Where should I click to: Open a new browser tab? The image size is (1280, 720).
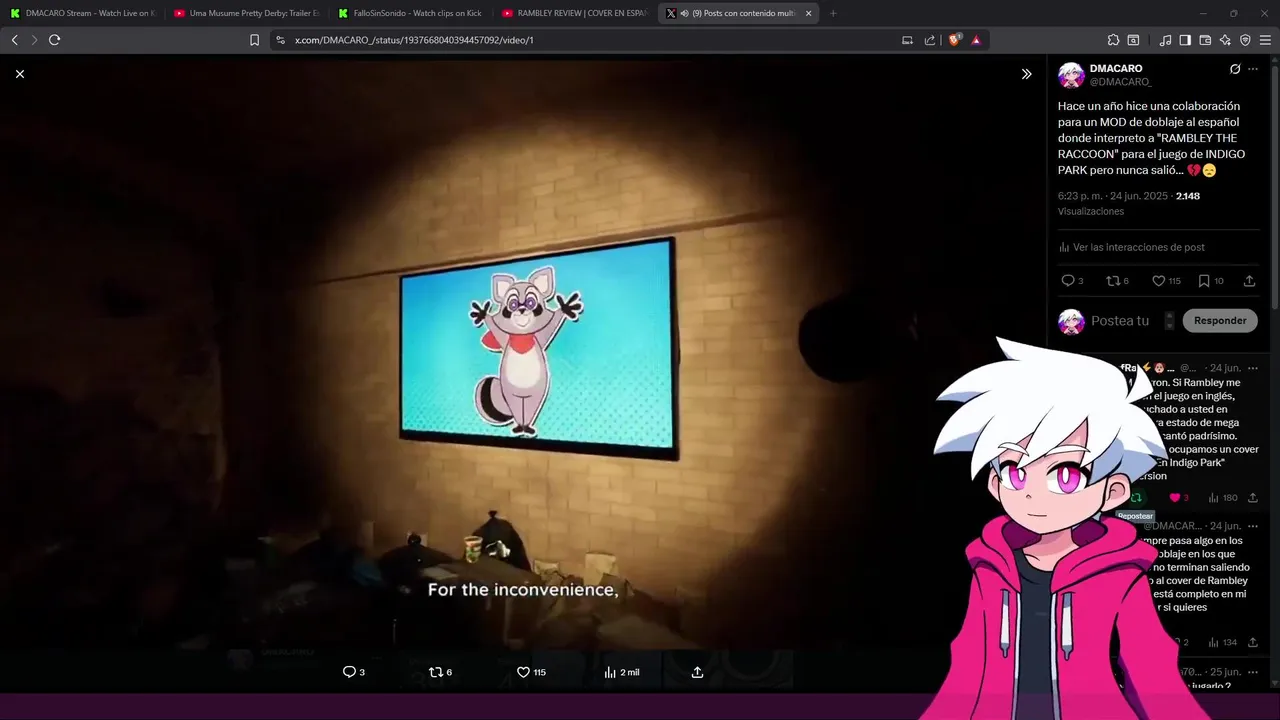pos(833,13)
